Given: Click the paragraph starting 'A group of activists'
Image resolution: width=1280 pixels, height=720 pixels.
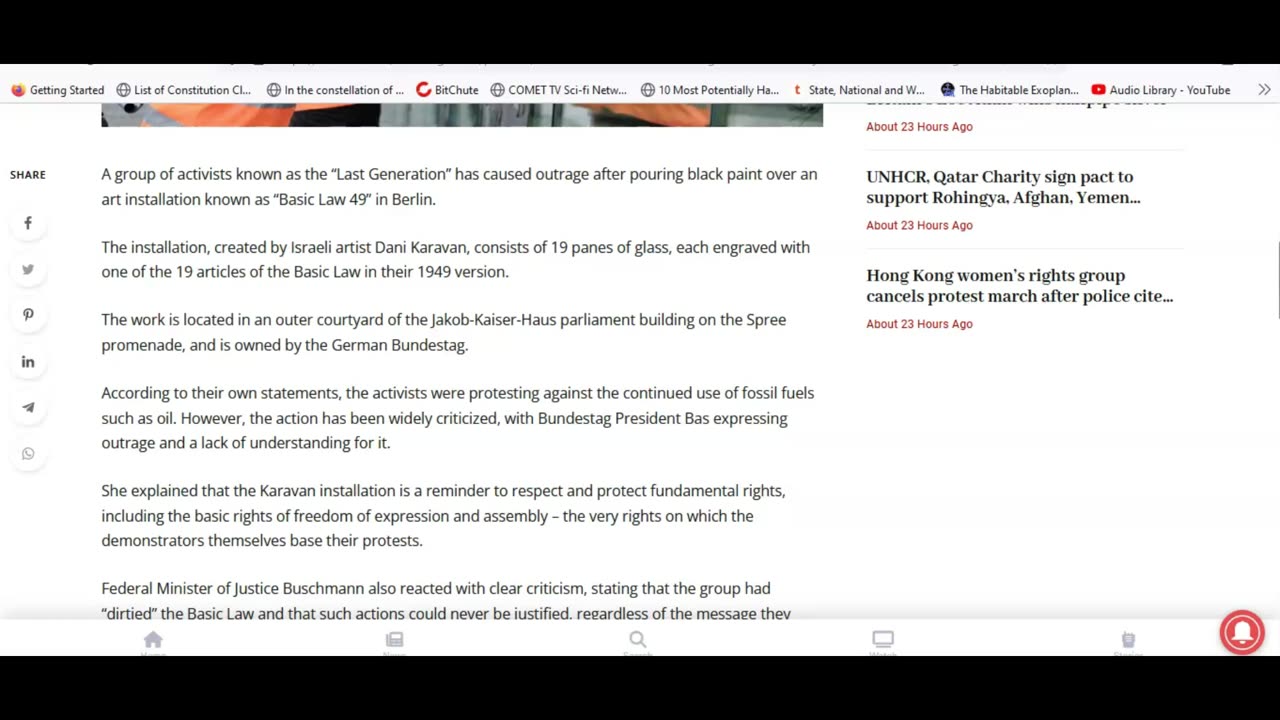Looking at the screenshot, I should [x=459, y=187].
